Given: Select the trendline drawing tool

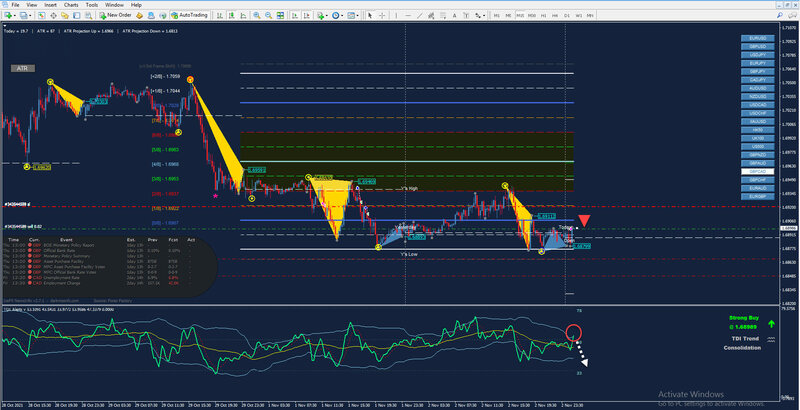Looking at the screenshot, I should coord(420,15).
